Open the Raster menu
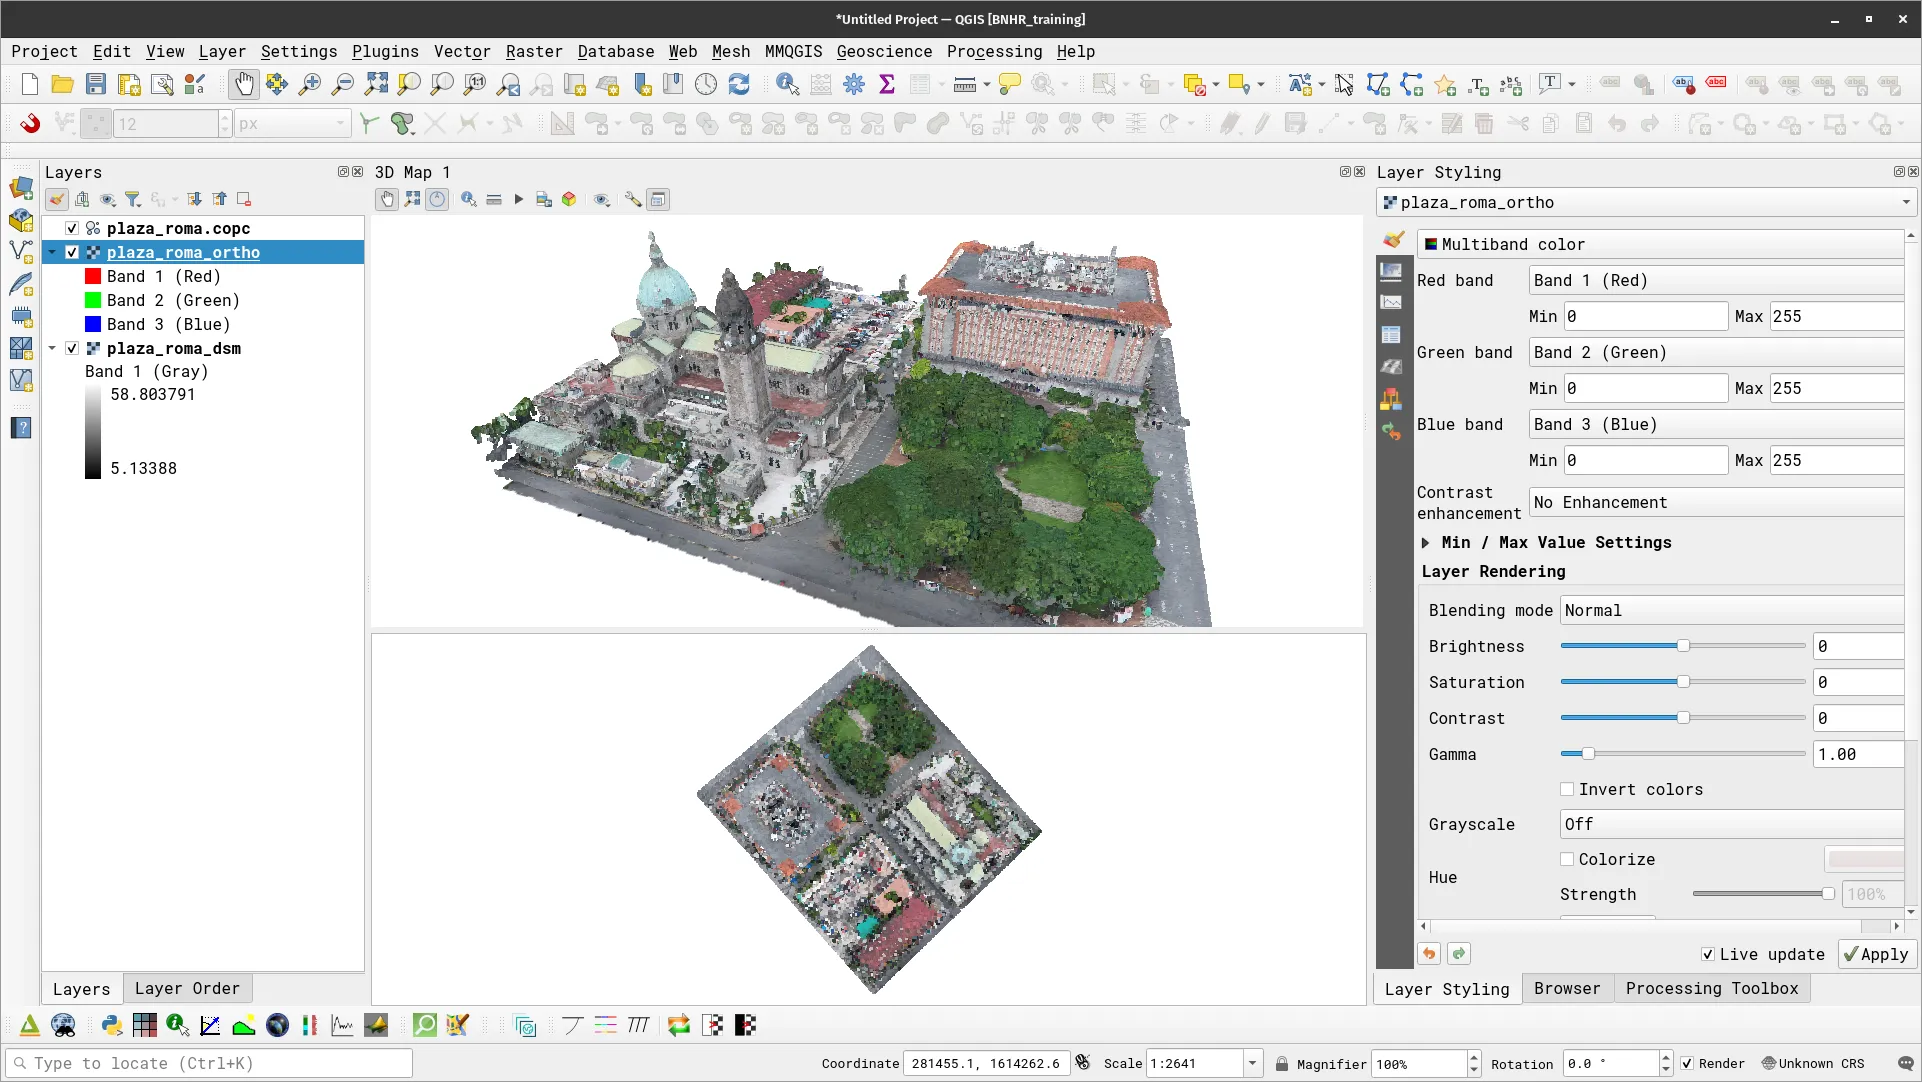 [x=534, y=51]
